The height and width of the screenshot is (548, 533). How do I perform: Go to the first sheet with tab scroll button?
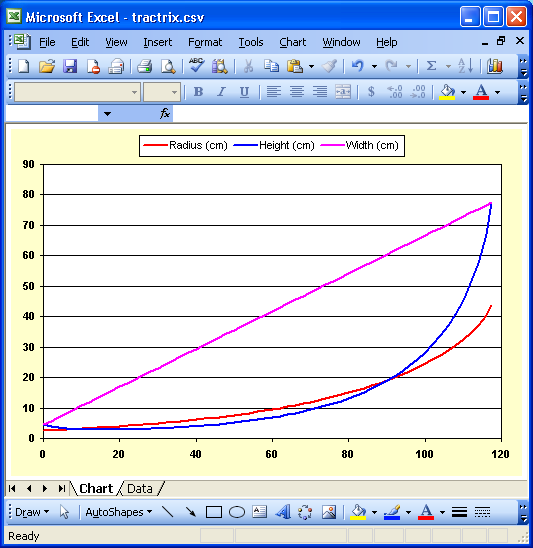pyautogui.click(x=12, y=489)
